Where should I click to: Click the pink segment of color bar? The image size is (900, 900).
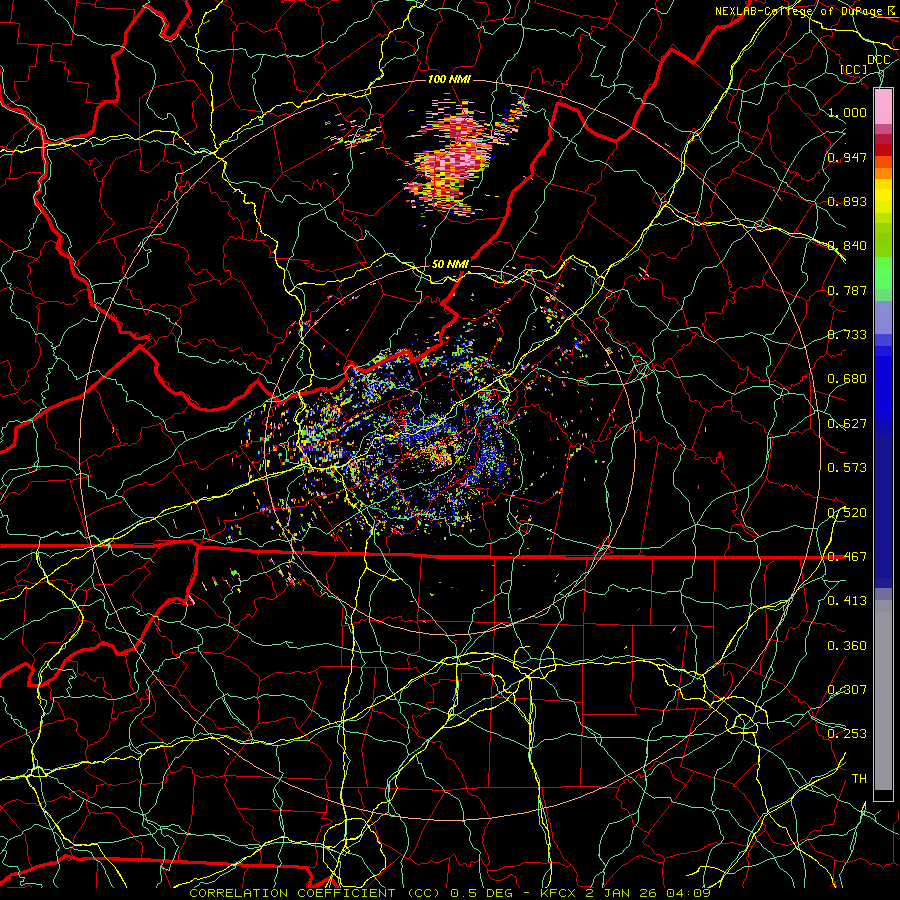(883, 107)
